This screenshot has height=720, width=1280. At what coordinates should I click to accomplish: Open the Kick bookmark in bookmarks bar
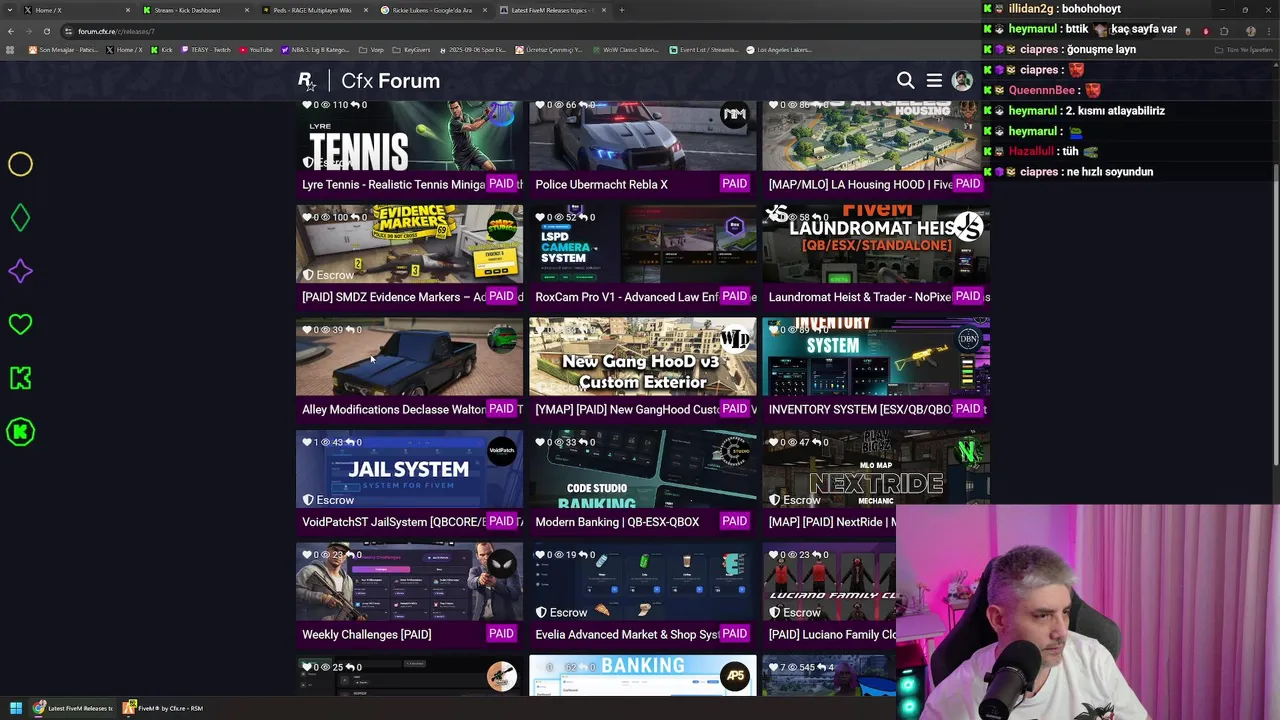tap(161, 49)
